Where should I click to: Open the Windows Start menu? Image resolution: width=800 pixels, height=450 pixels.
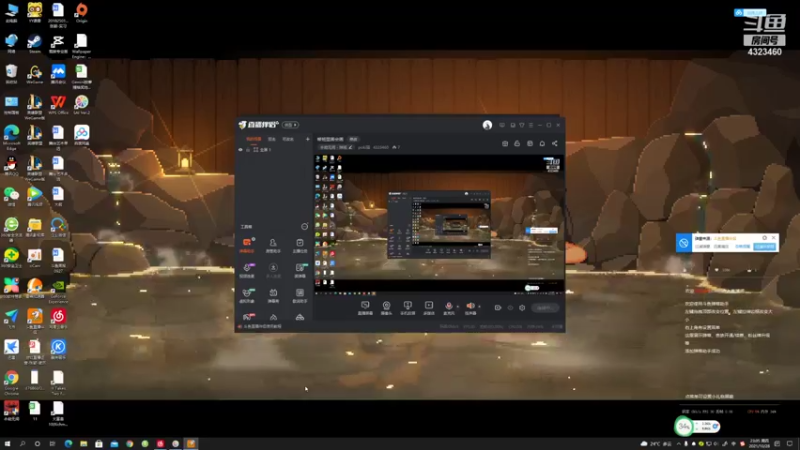click(7, 444)
